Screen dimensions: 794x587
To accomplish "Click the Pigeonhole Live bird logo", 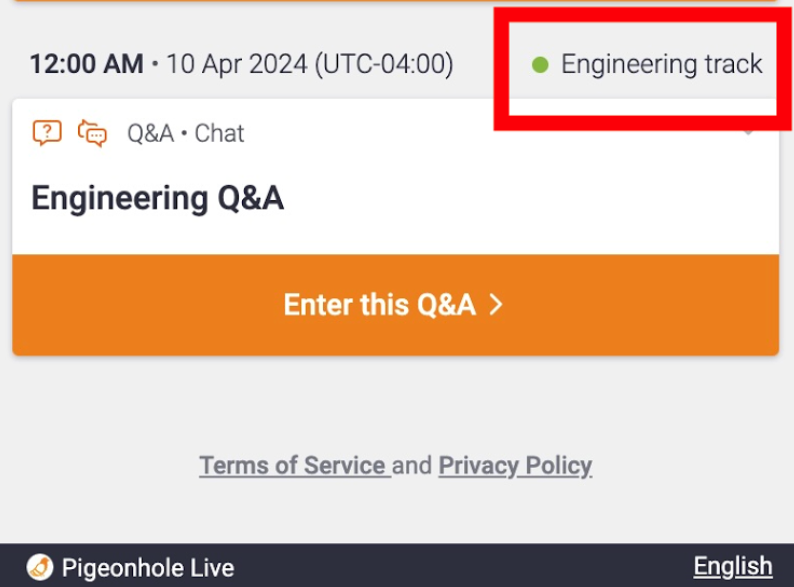I will tap(40, 567).
